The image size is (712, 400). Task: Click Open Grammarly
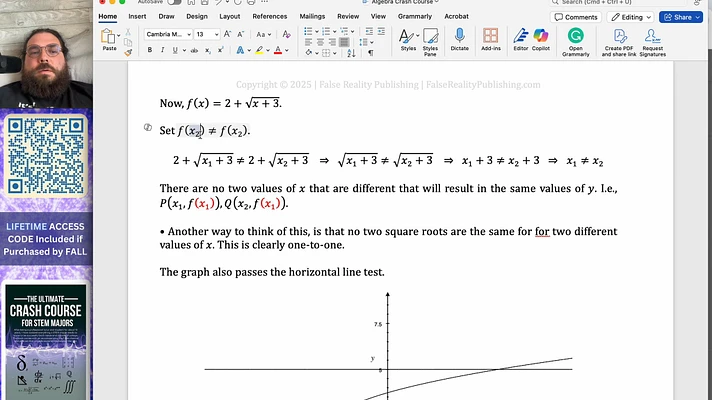[x=575, y=42]
